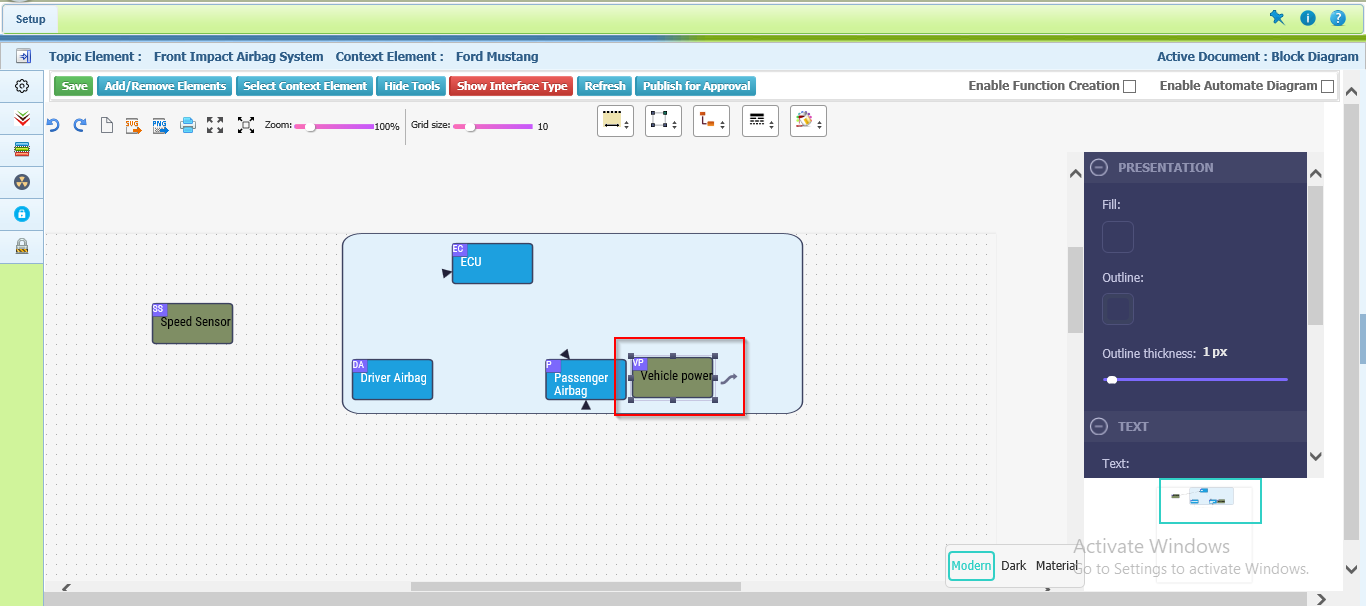Viewport: 1366px width, 606px height.
Task: Create a new blank page
Action: (107, 125)
